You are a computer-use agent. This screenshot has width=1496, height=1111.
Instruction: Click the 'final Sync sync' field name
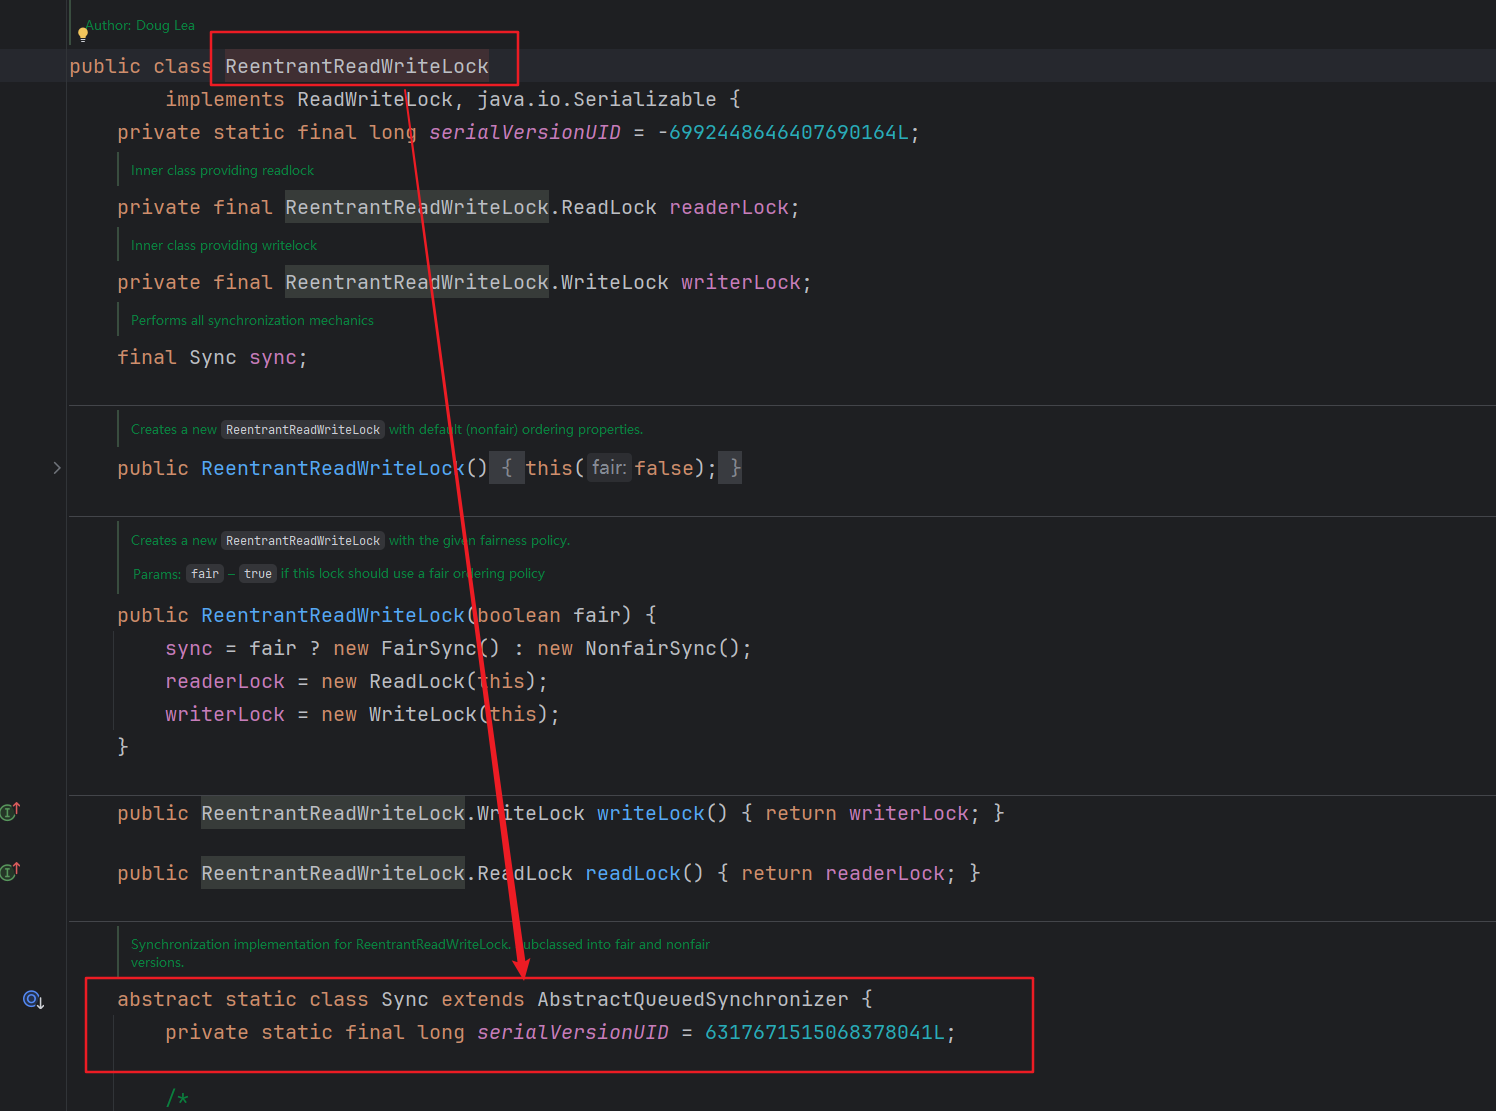272,357
